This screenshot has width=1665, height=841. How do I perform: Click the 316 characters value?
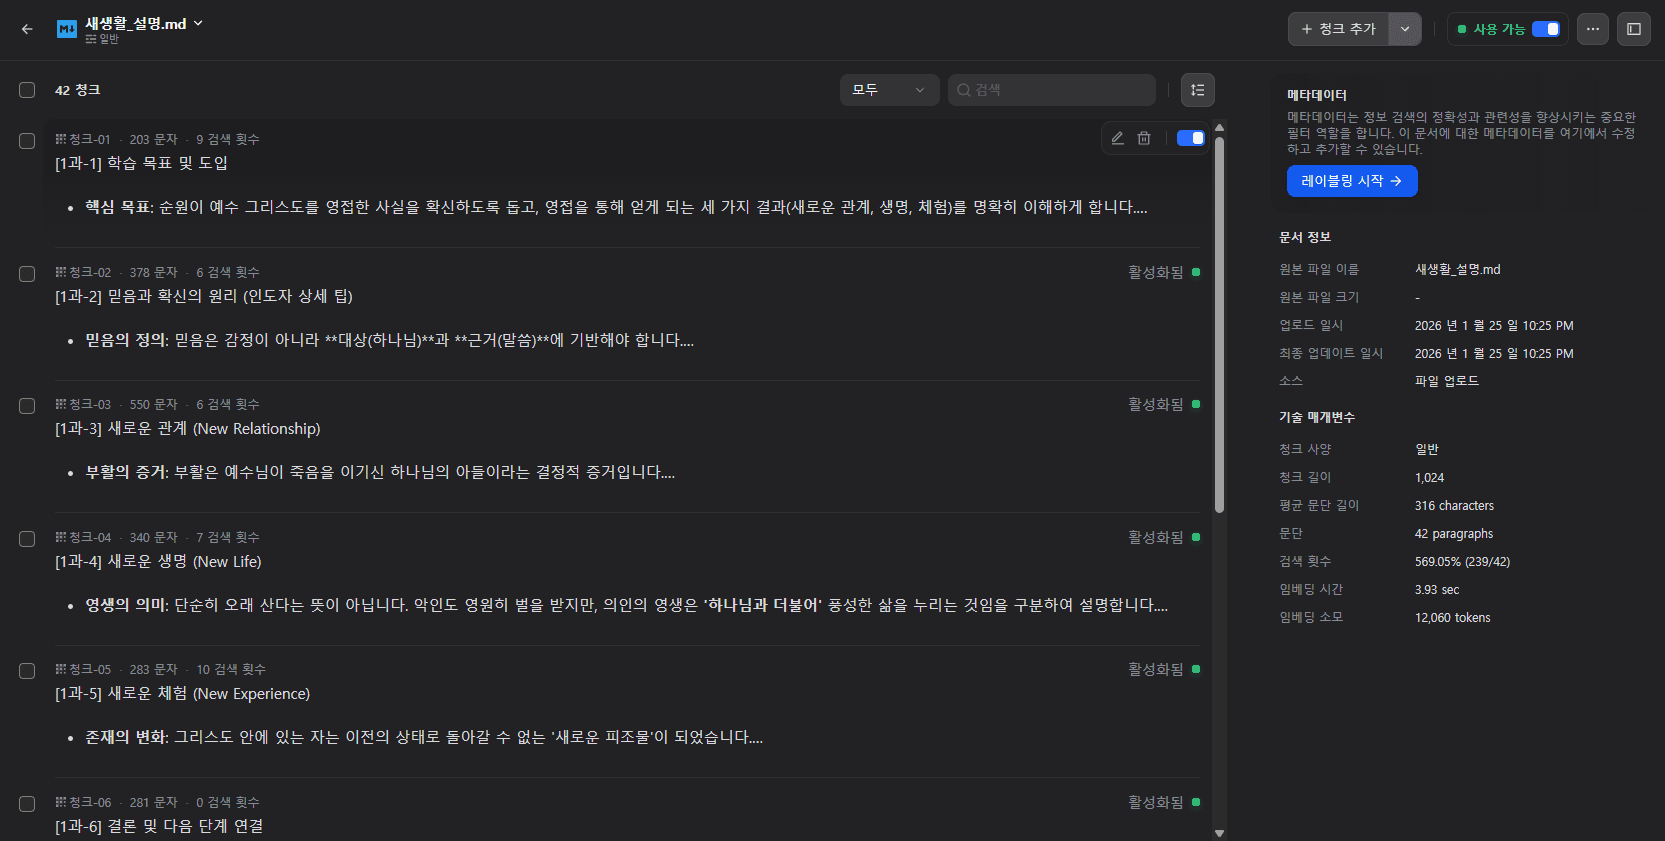[1454, 506]
